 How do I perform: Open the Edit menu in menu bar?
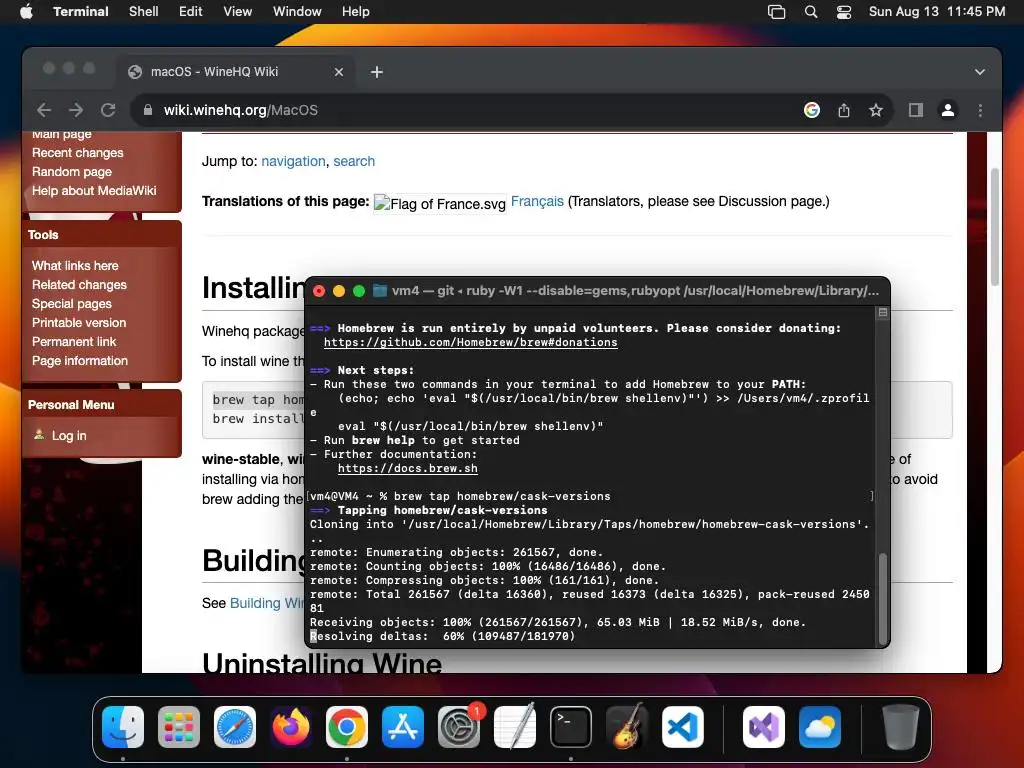(190, 12)
